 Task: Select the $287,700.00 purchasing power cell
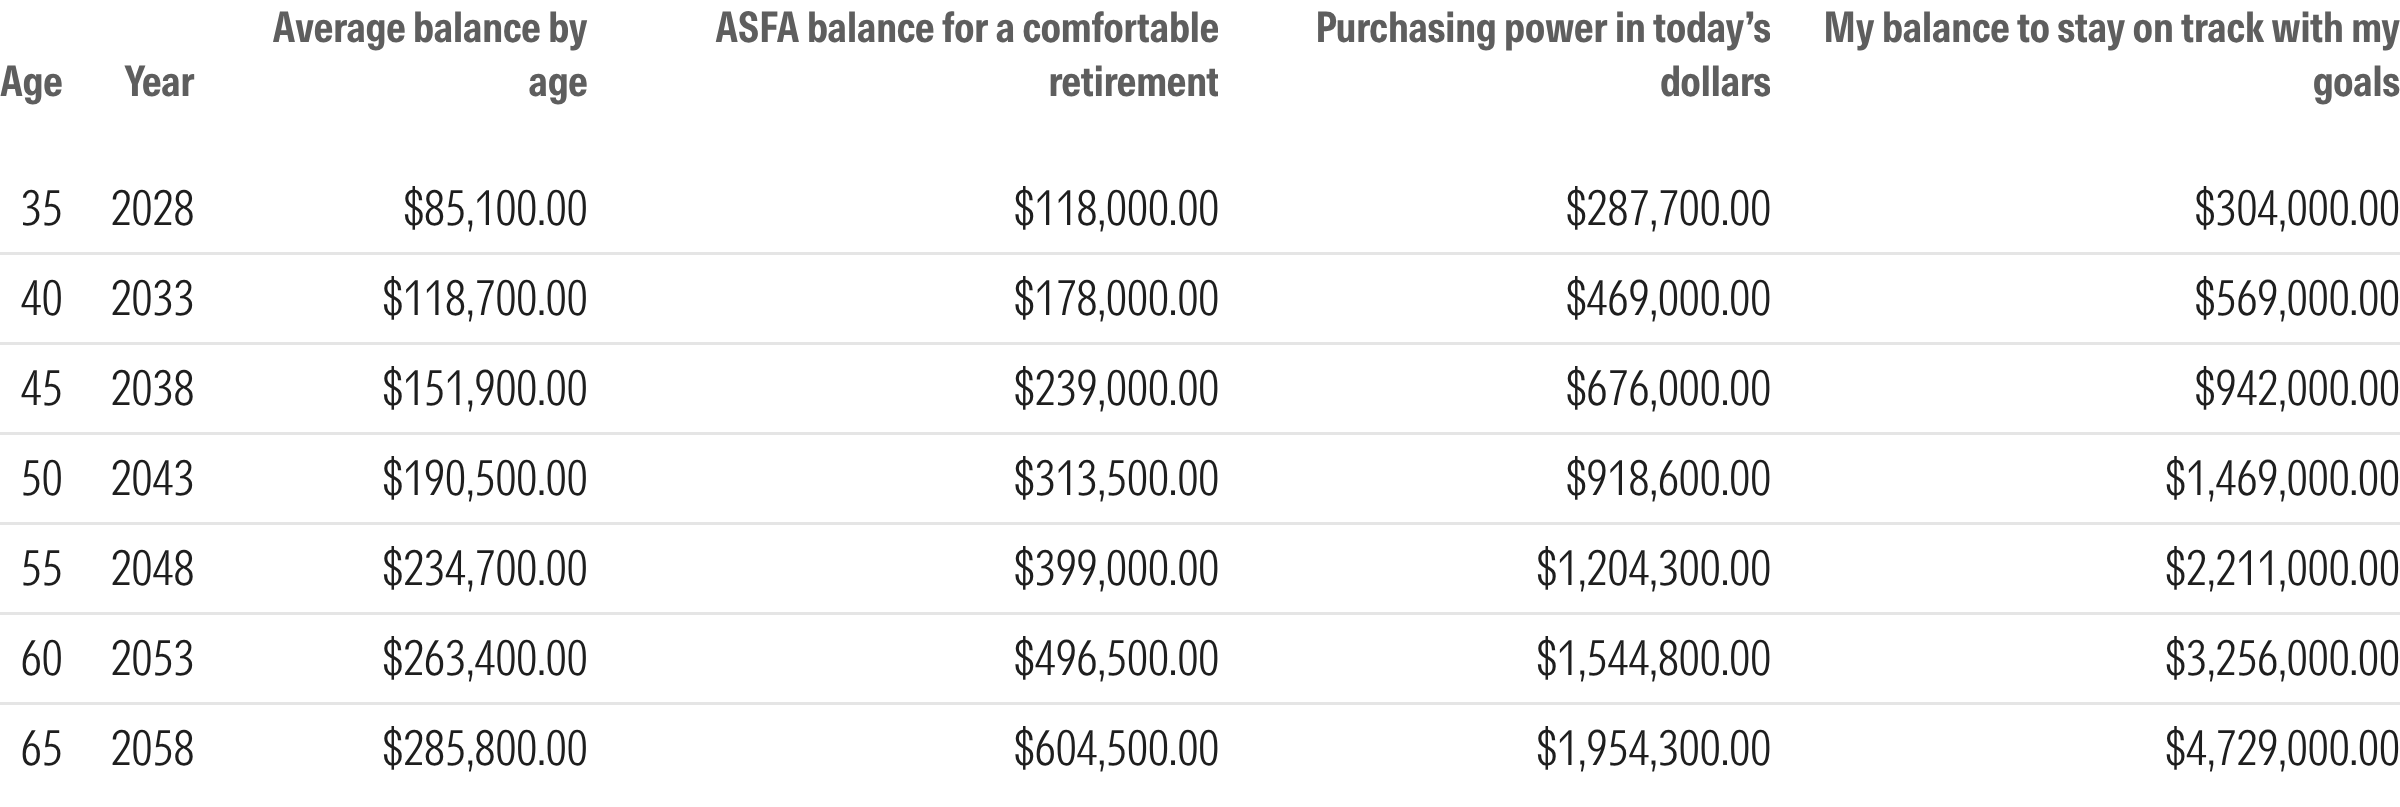click(1668, 209)
